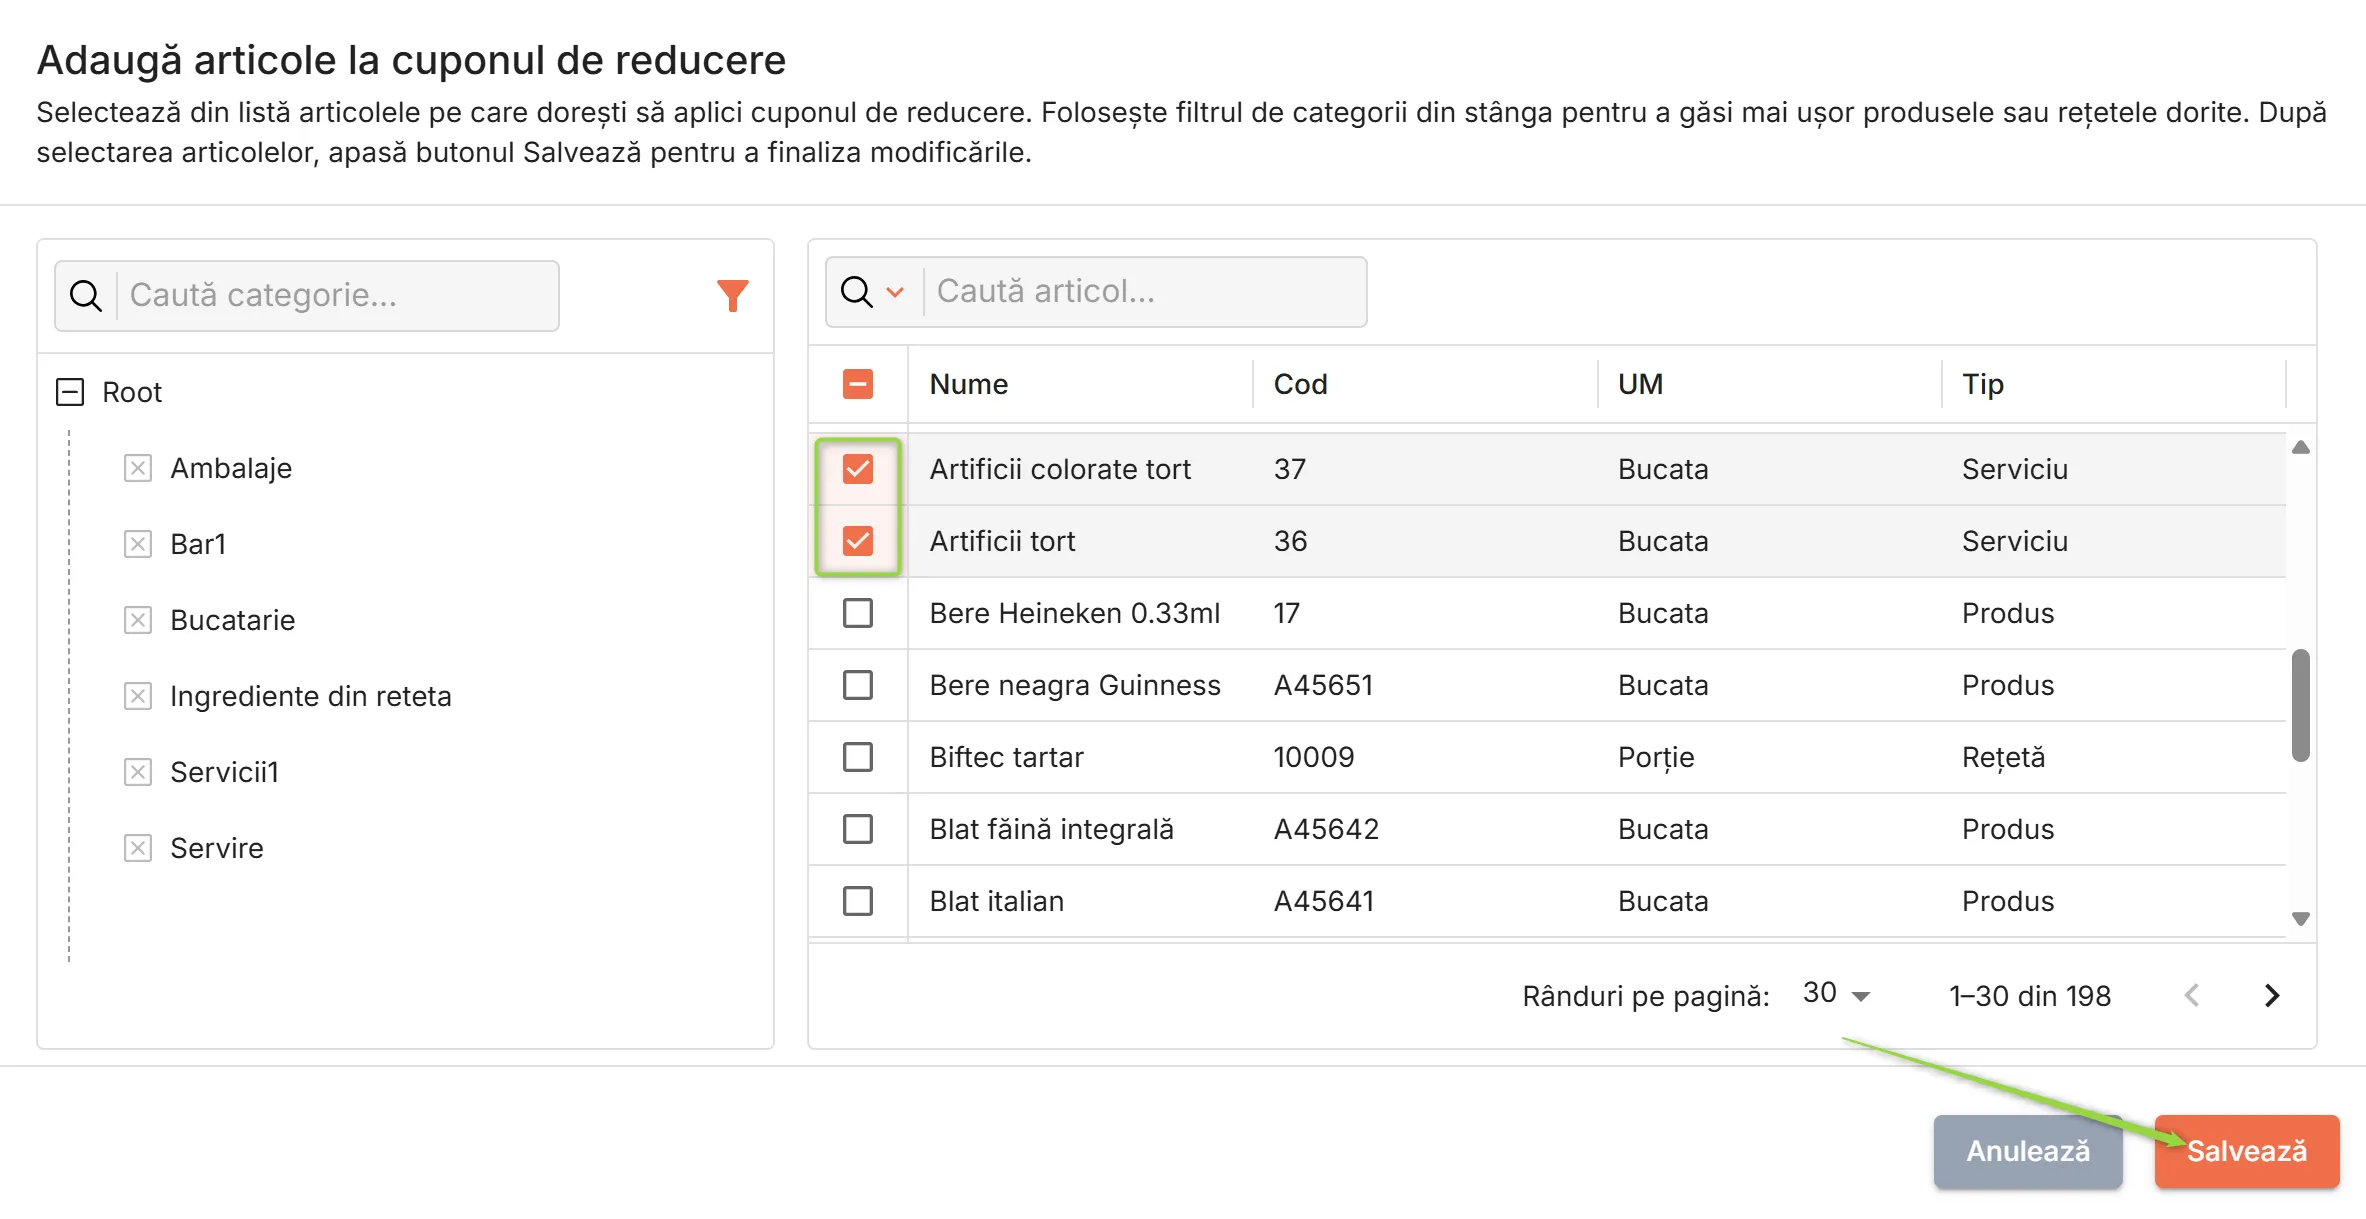Click the Anulează button
Image resolution: width=2366 pixels, height=1219 pixels.
click(x=2028, y=1151)
